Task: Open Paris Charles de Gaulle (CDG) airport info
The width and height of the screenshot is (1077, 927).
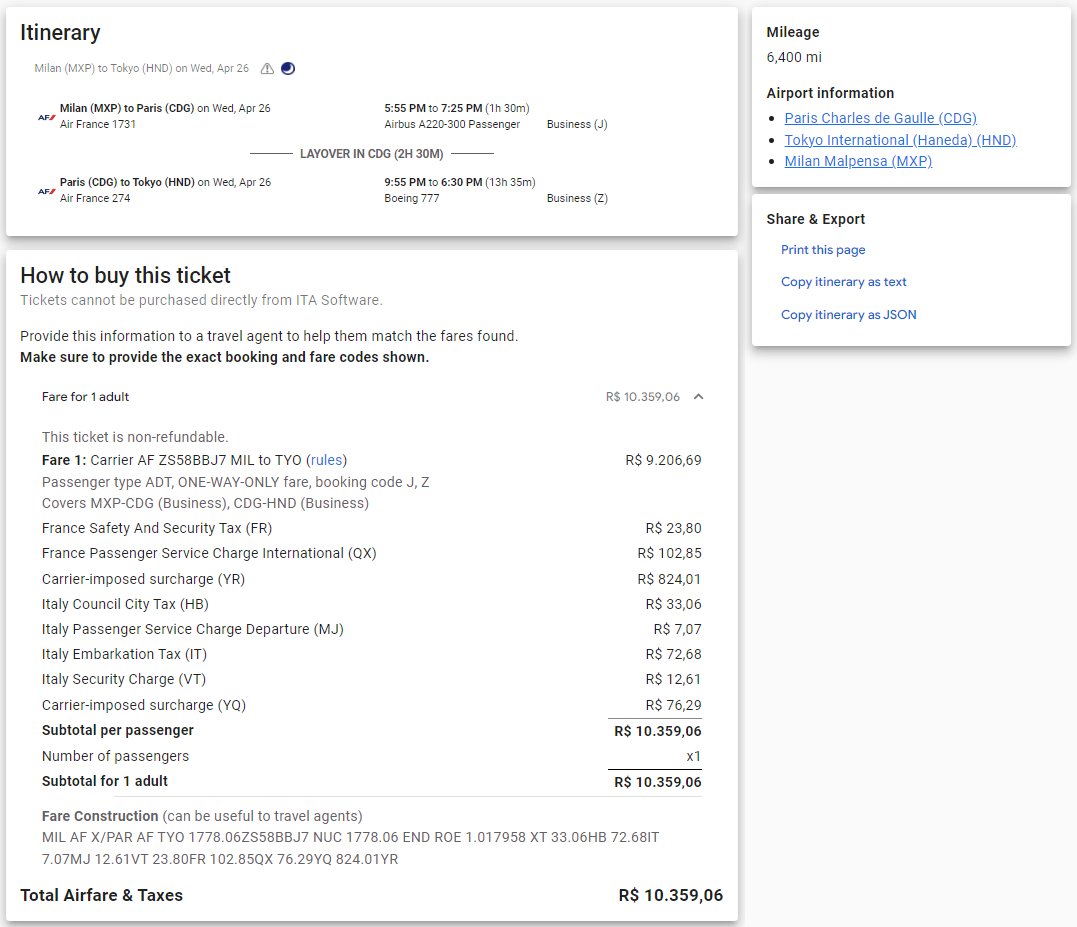Action: pyautogui.click(x=881, y=118)
